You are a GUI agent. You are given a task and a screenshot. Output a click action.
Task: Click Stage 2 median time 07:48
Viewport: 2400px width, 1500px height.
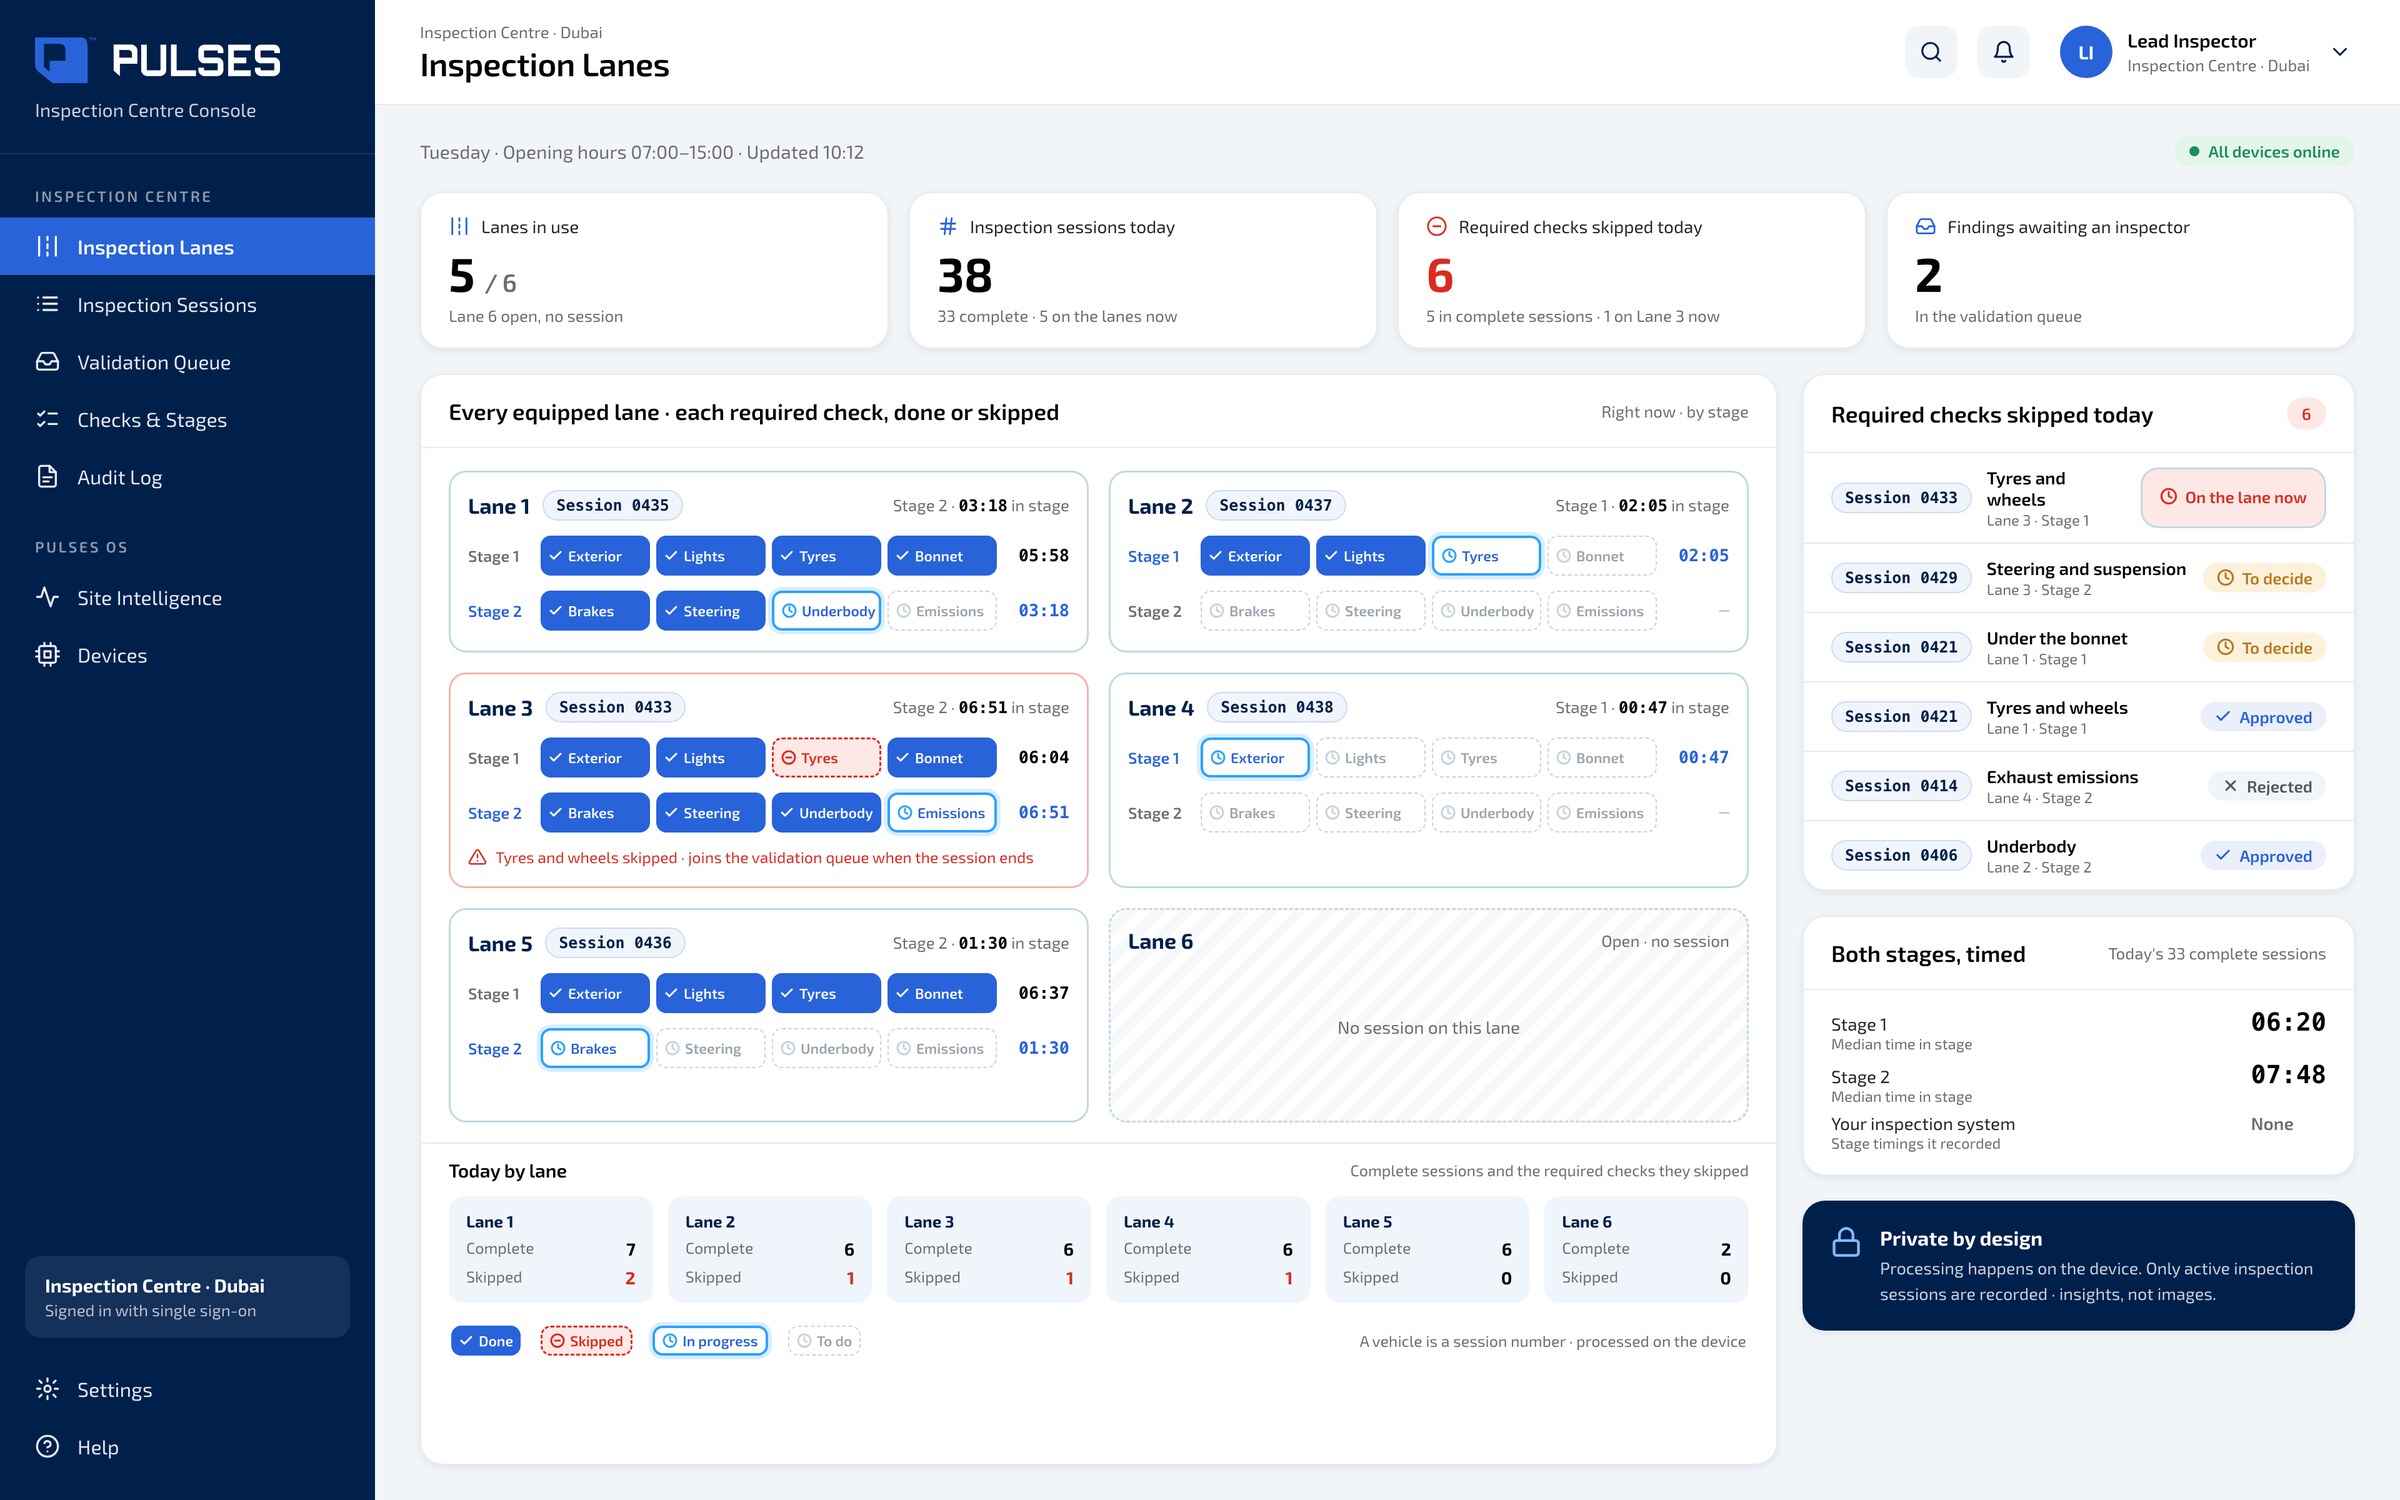click(2288, 1075)
